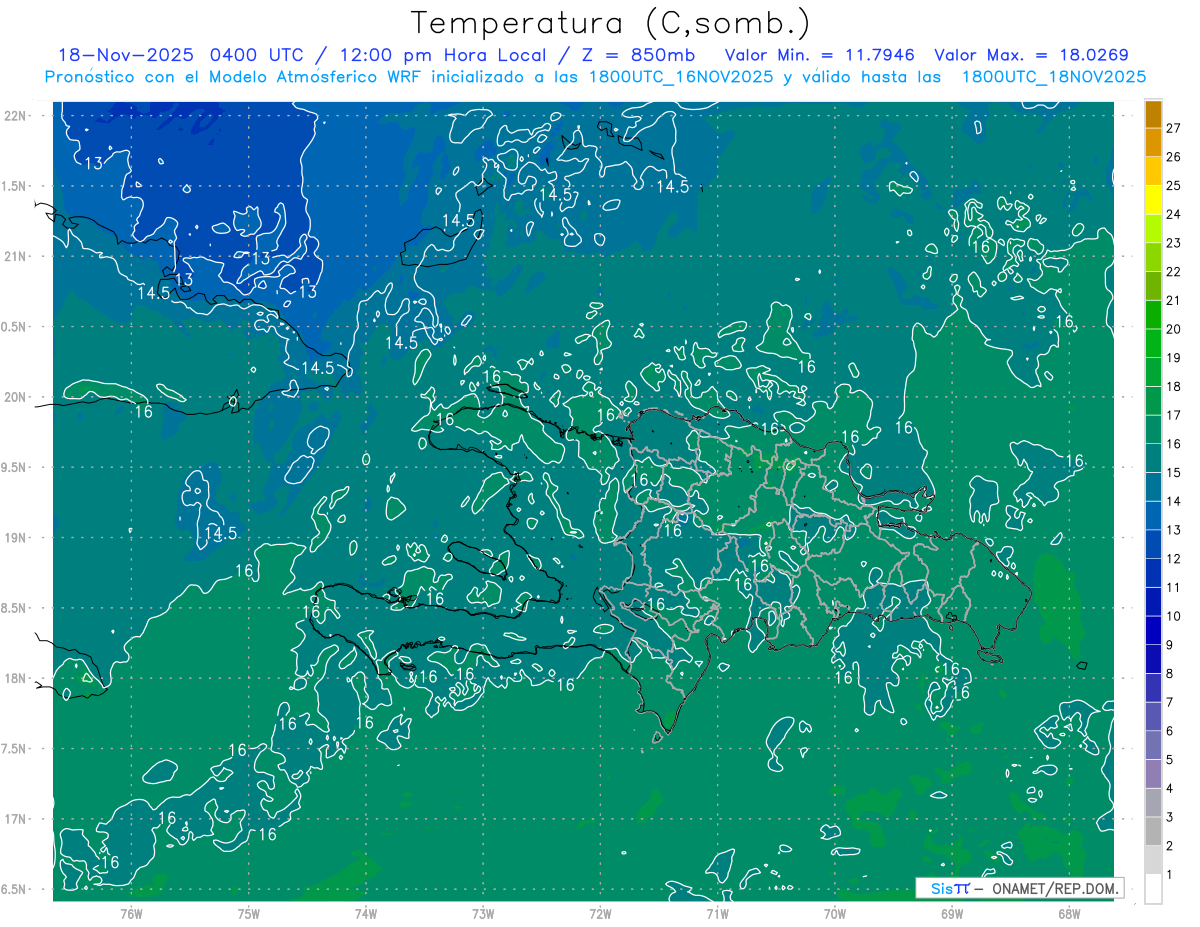Click the 22N latitude axis label

(x=17, y=115)
